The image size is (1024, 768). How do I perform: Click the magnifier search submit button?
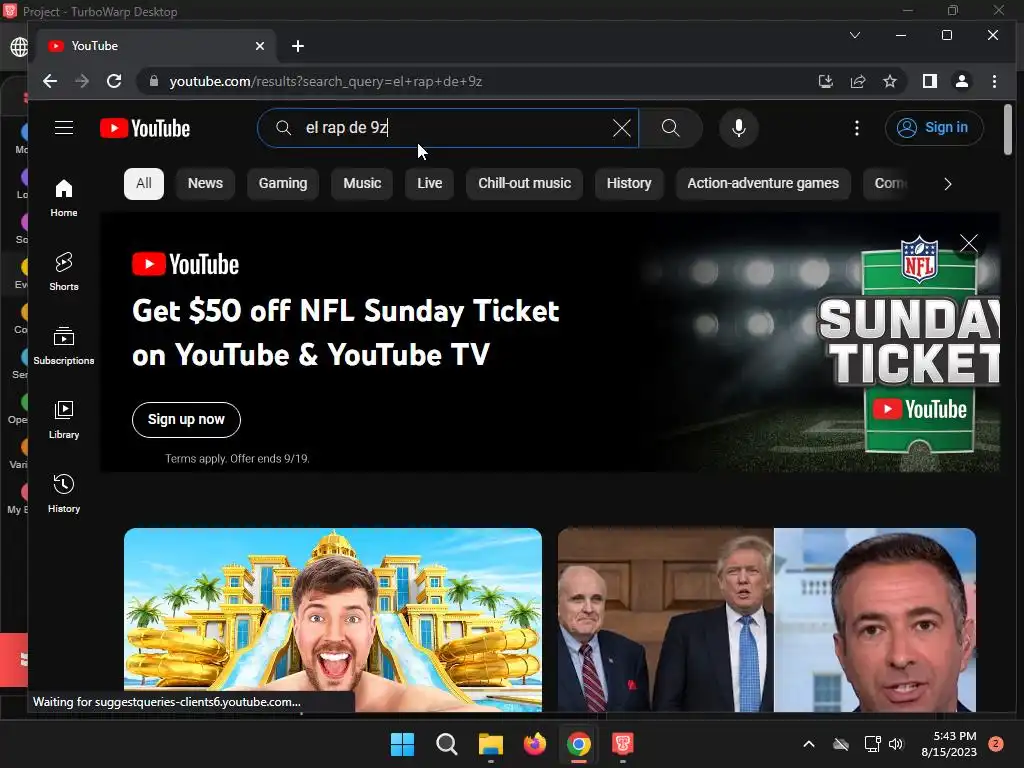[x=671, y=128]
